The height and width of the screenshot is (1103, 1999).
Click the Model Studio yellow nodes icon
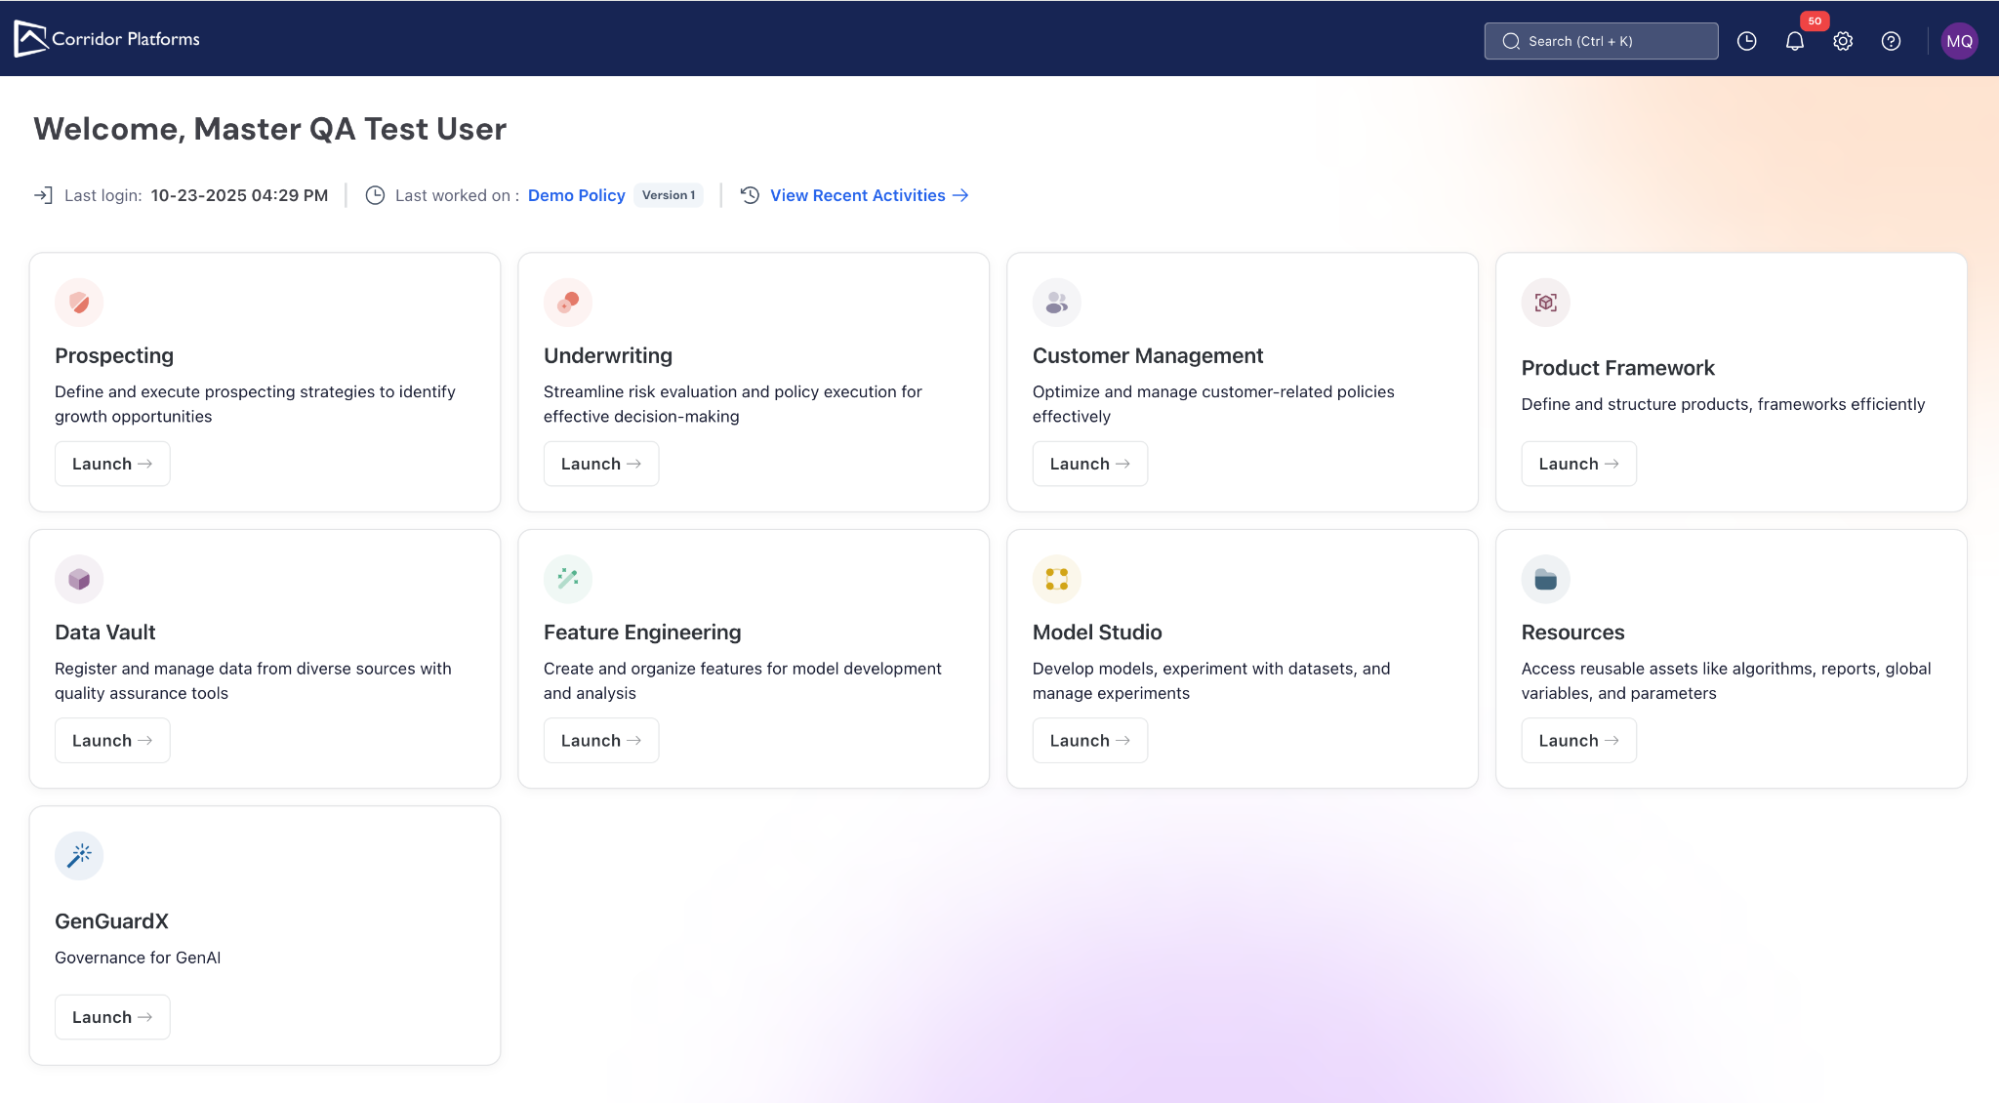click(1056, 579)
